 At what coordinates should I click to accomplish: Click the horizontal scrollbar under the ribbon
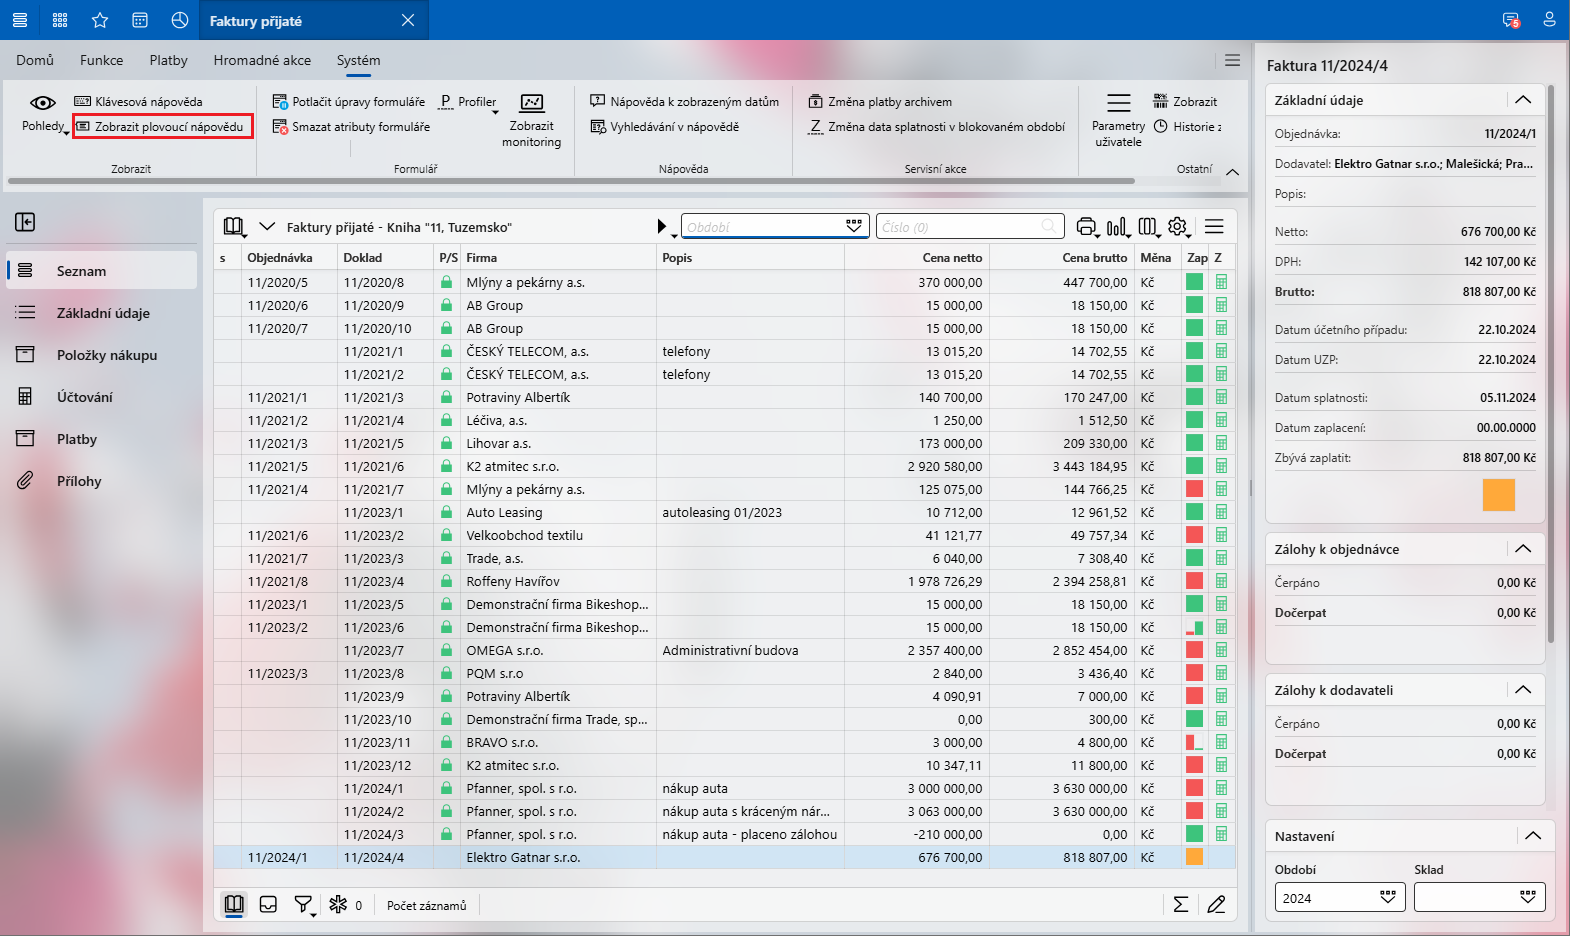point(571,181)
